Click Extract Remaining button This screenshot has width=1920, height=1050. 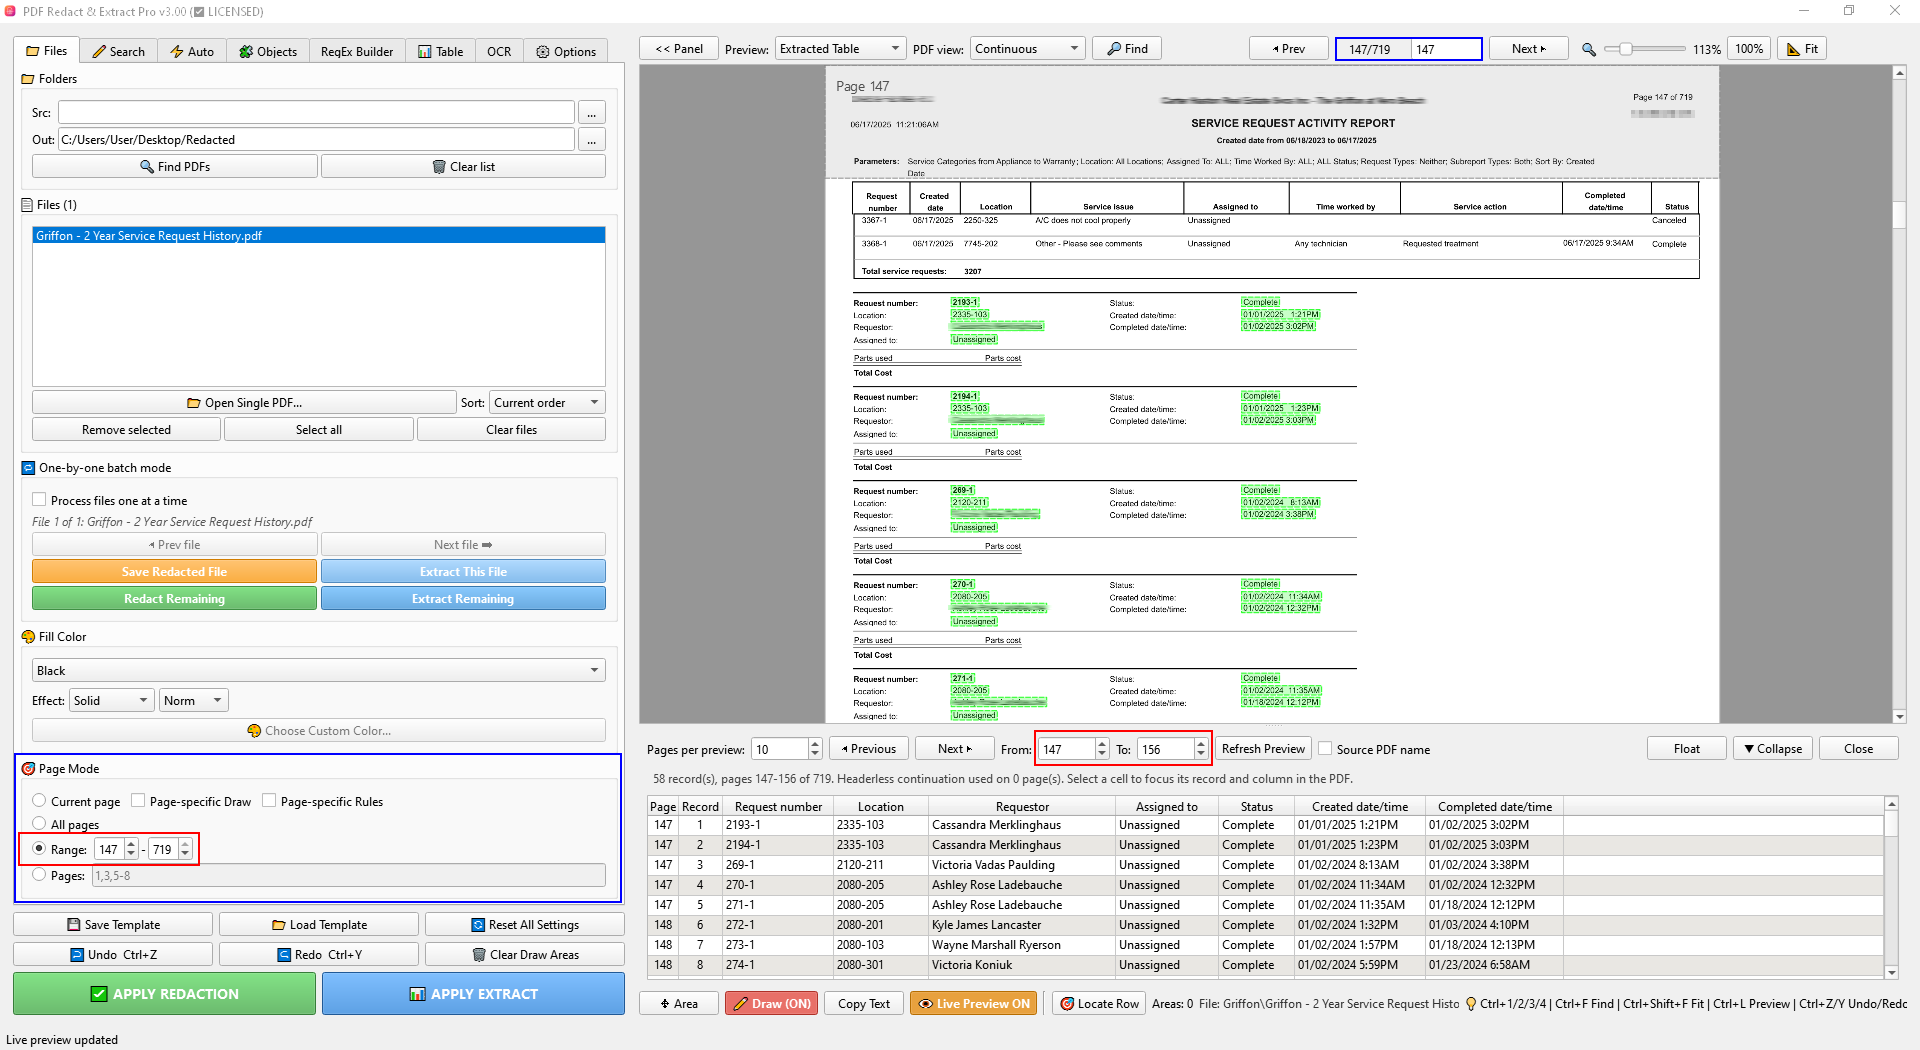tap(463, 599)
